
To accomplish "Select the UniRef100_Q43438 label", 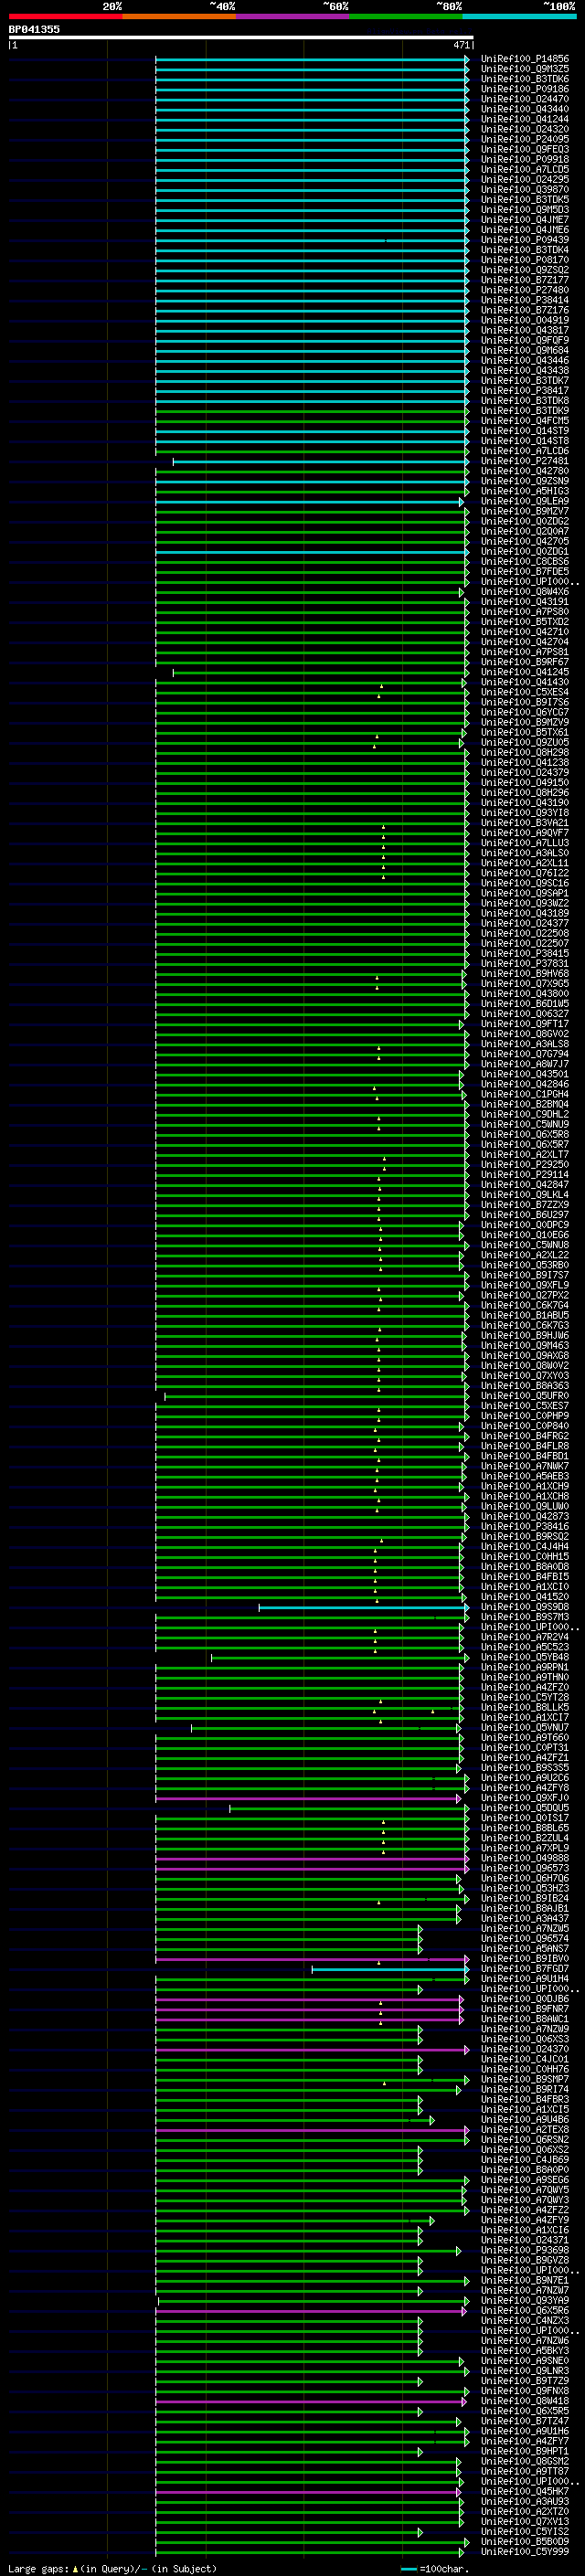I will pos(525,371).
